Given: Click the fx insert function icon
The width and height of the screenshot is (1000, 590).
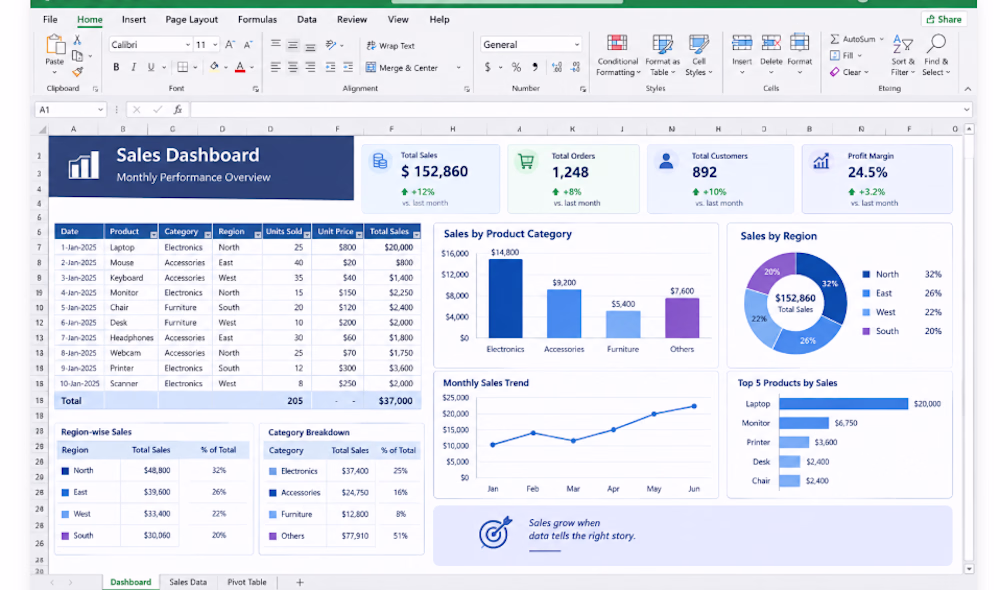Looking at the screenshot, I should tap(178, 110).
